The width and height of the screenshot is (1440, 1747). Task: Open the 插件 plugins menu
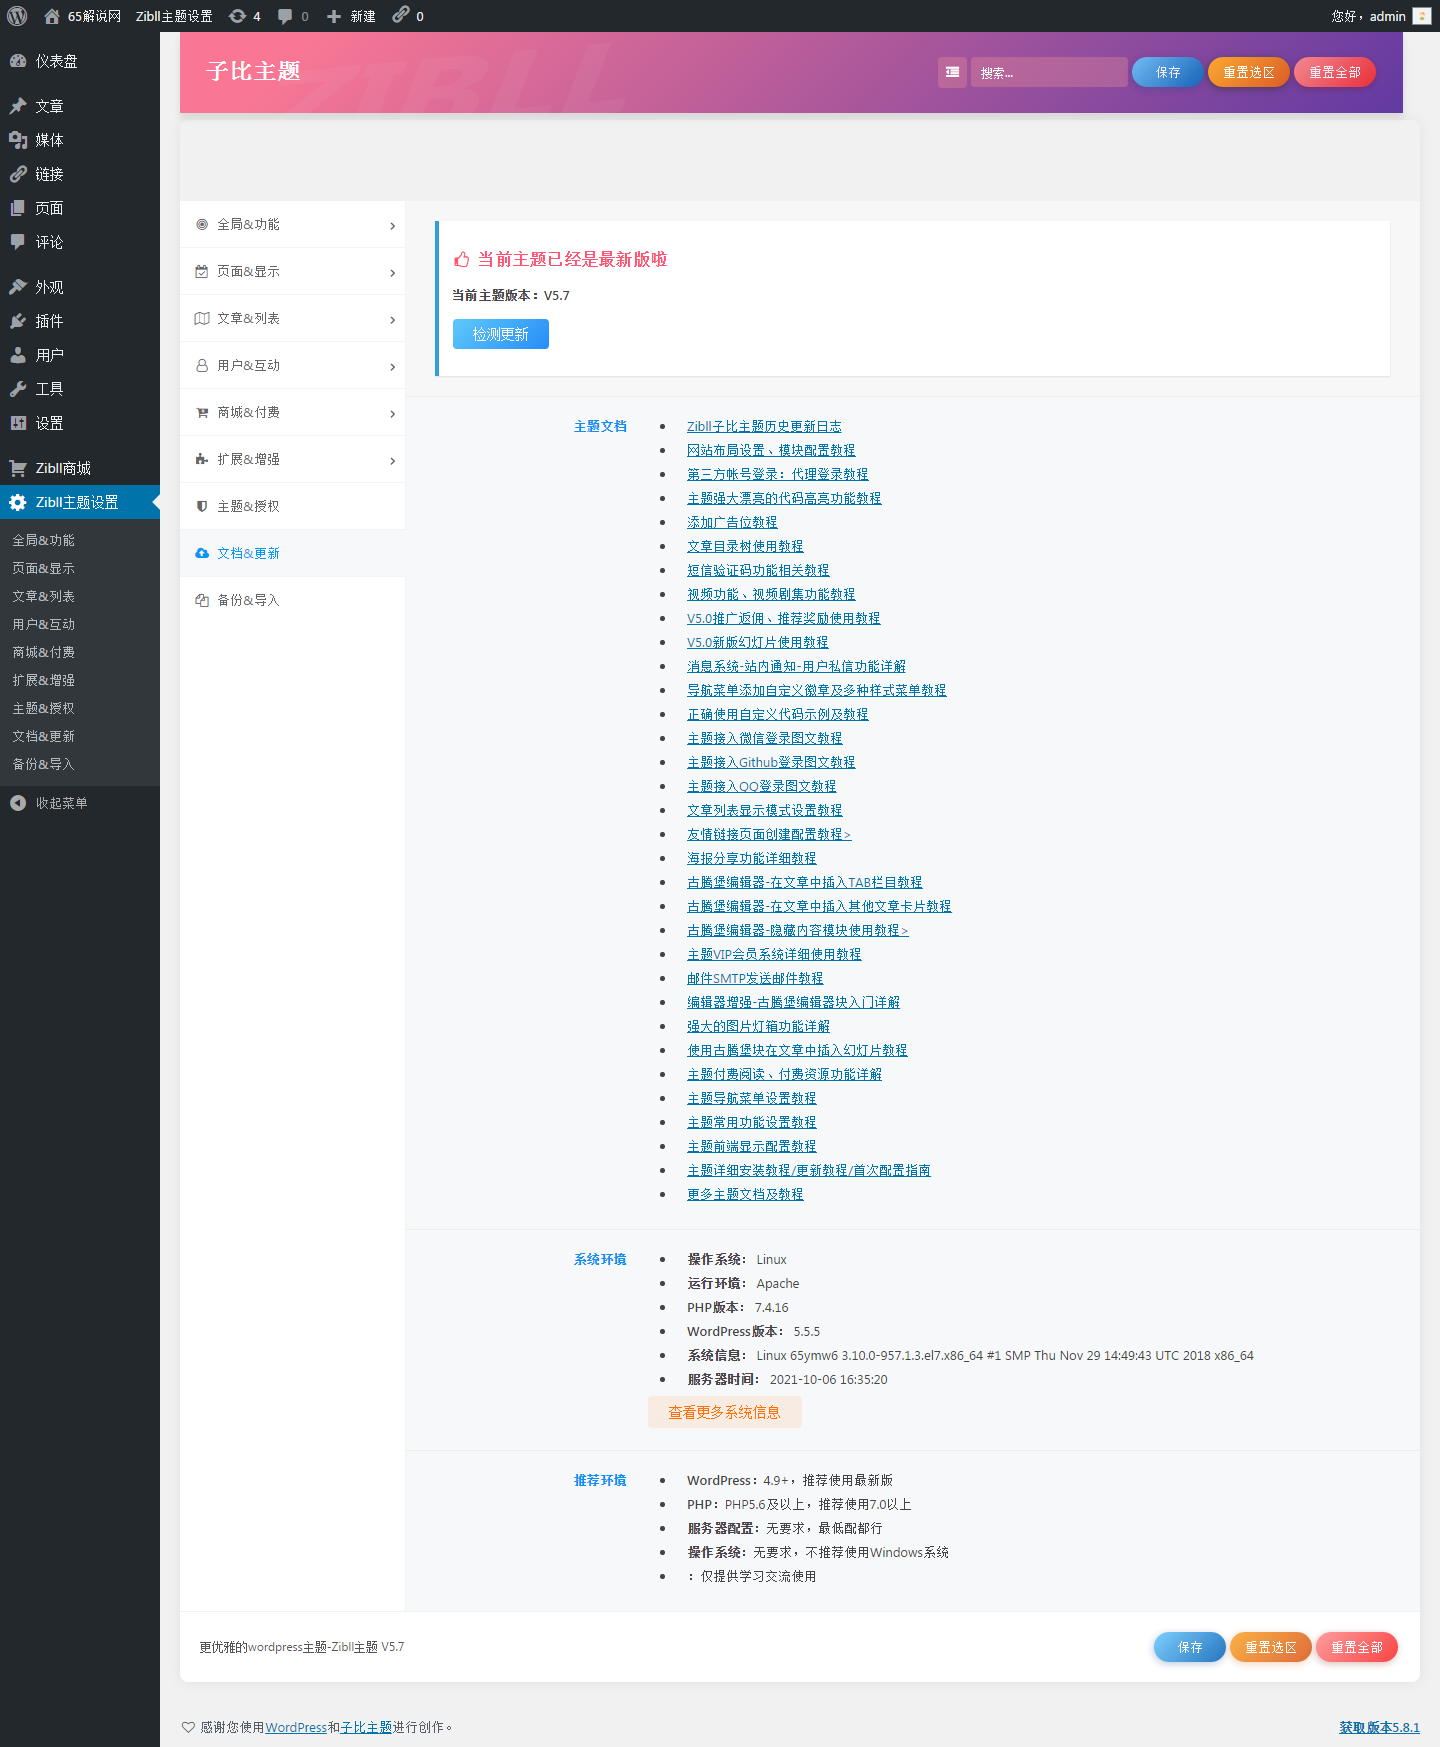coord(80,321)
